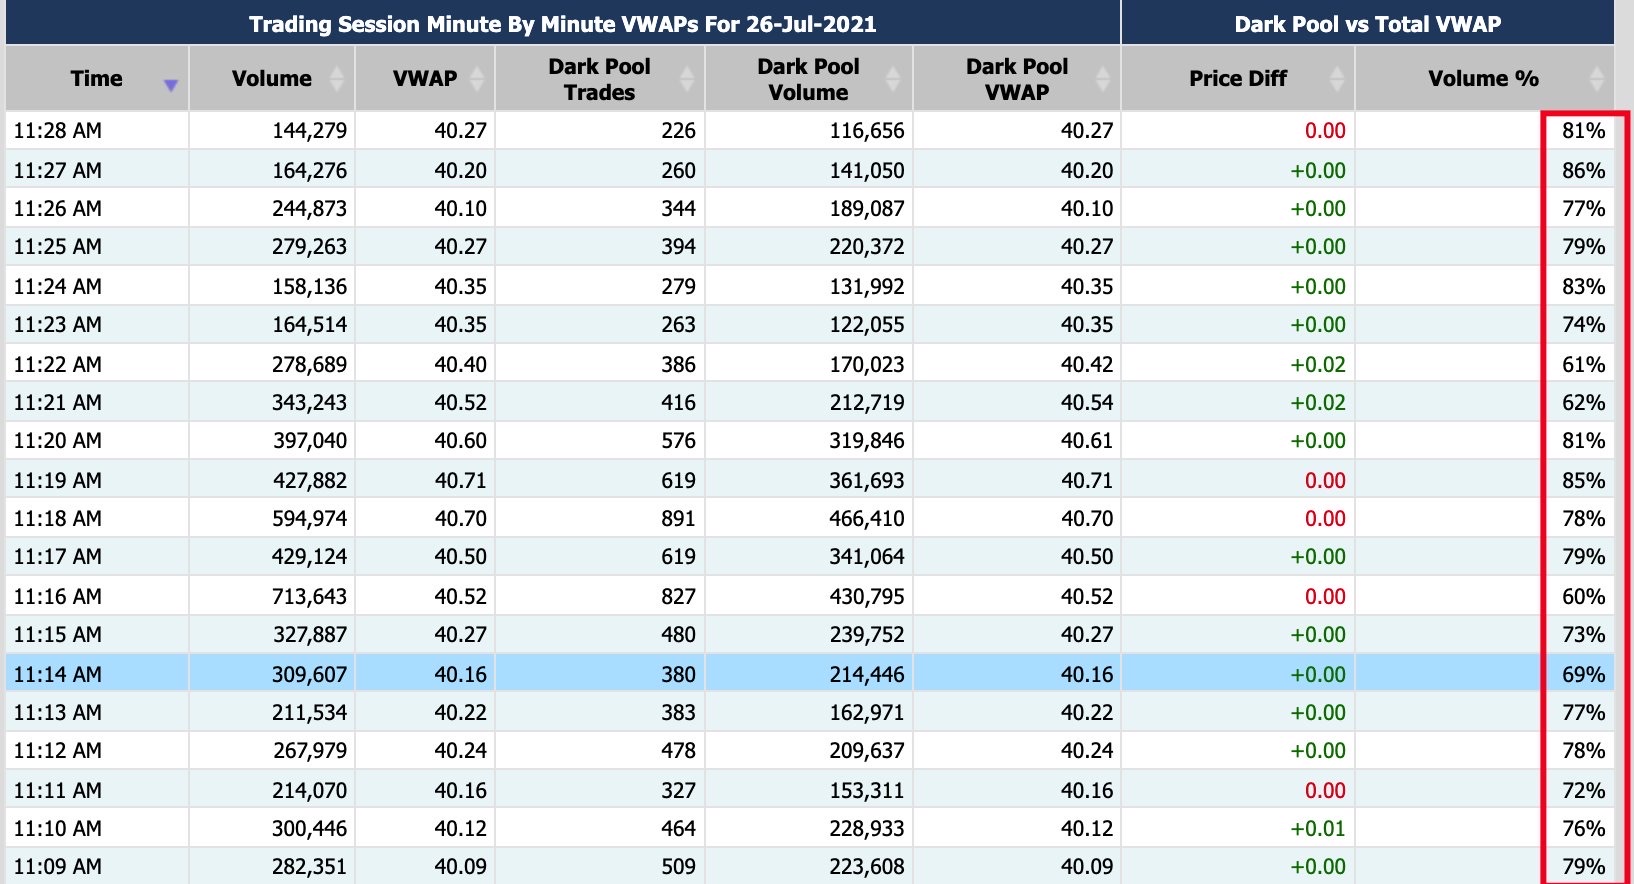Click the Volume % header label
This screenshot has width=1634, height=884.
[1483, 78]
